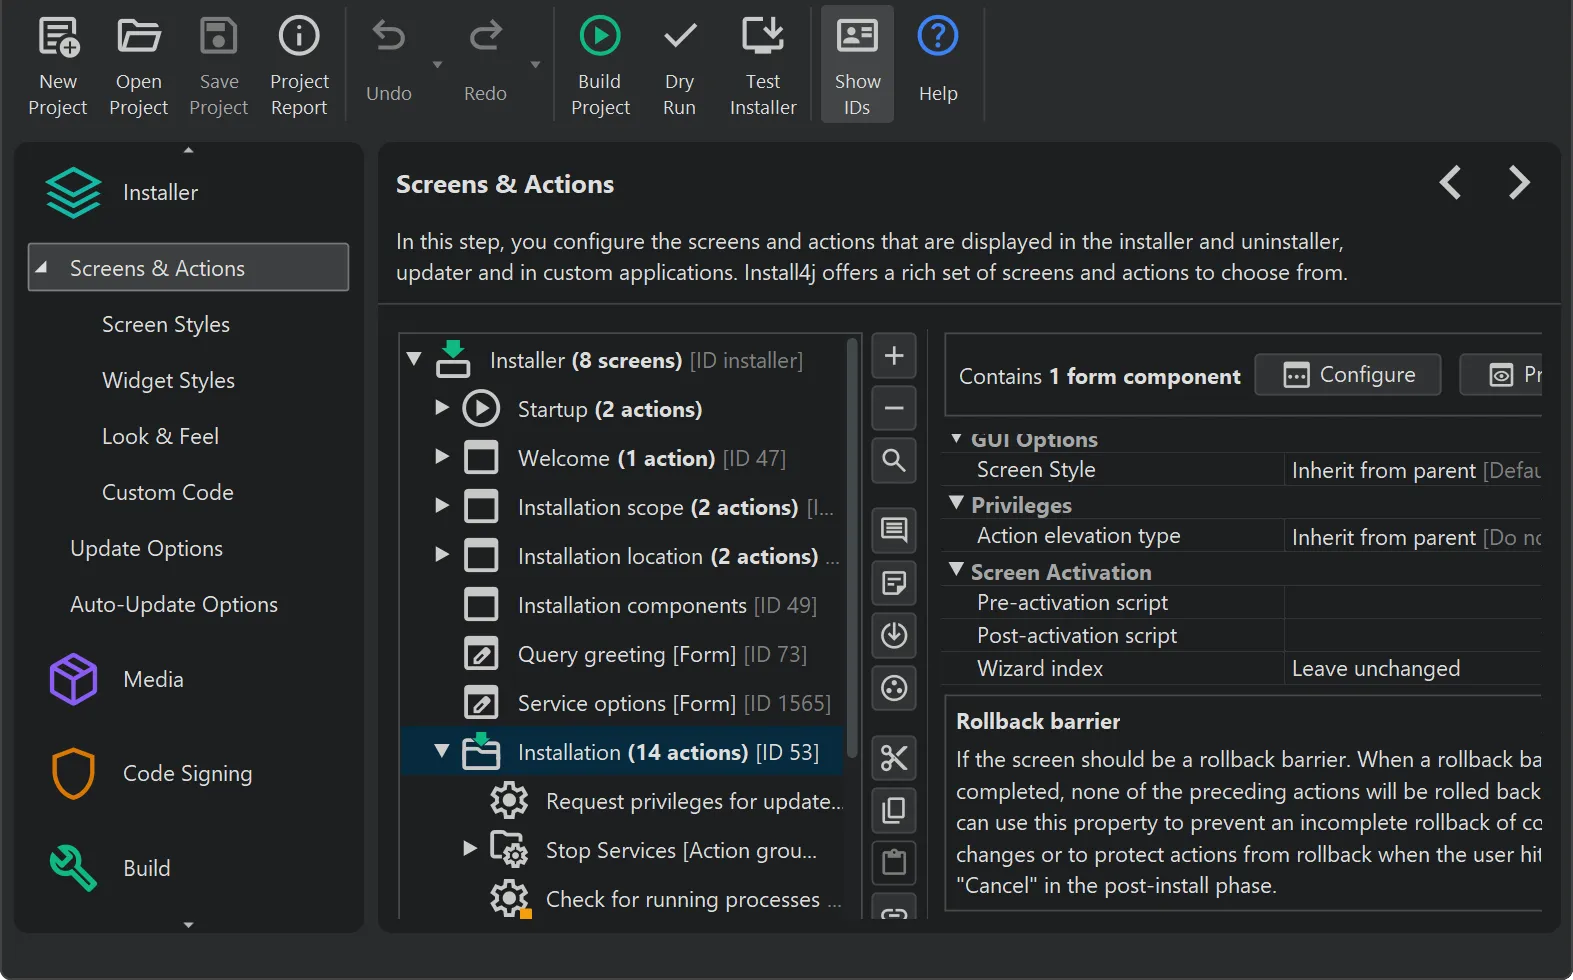This screenshot has width=1573, height=980.
Task: Open the Open Project toolbar icon
Action: tap(138, 37)
